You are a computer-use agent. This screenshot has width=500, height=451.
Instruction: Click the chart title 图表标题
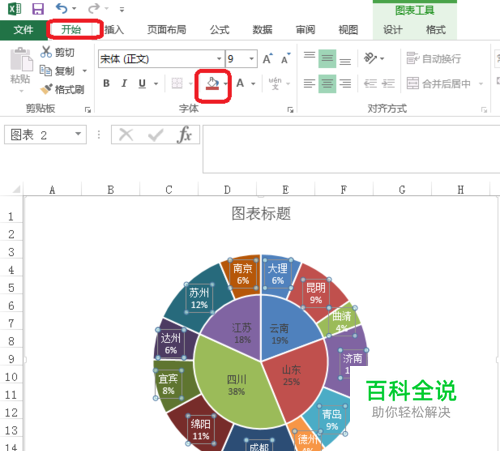[x=261, y=214]
